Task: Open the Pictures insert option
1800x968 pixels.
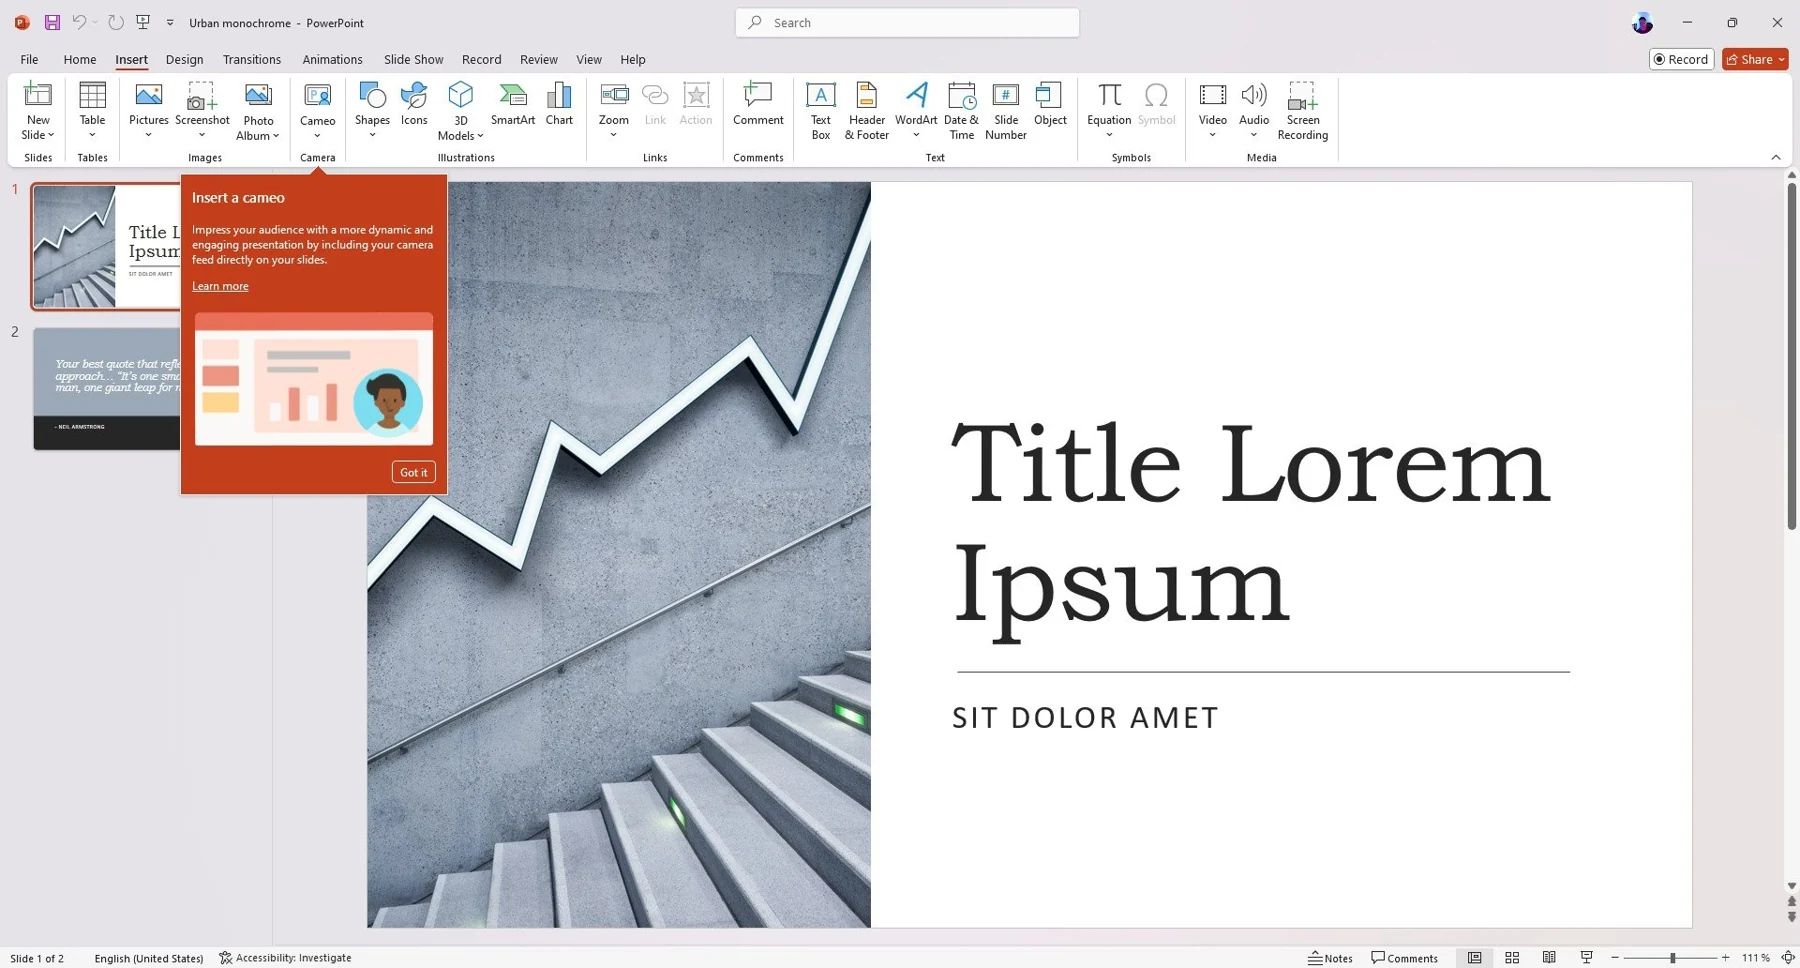Action: [x=148, y=111]
